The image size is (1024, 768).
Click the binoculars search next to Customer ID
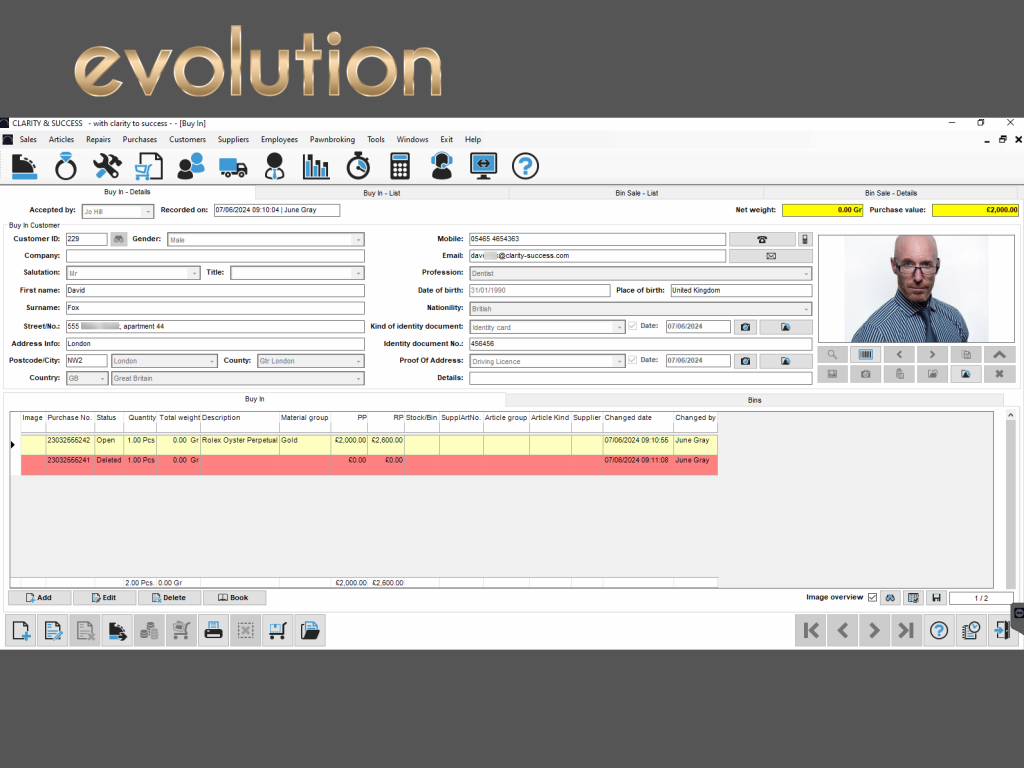[118, 239]
